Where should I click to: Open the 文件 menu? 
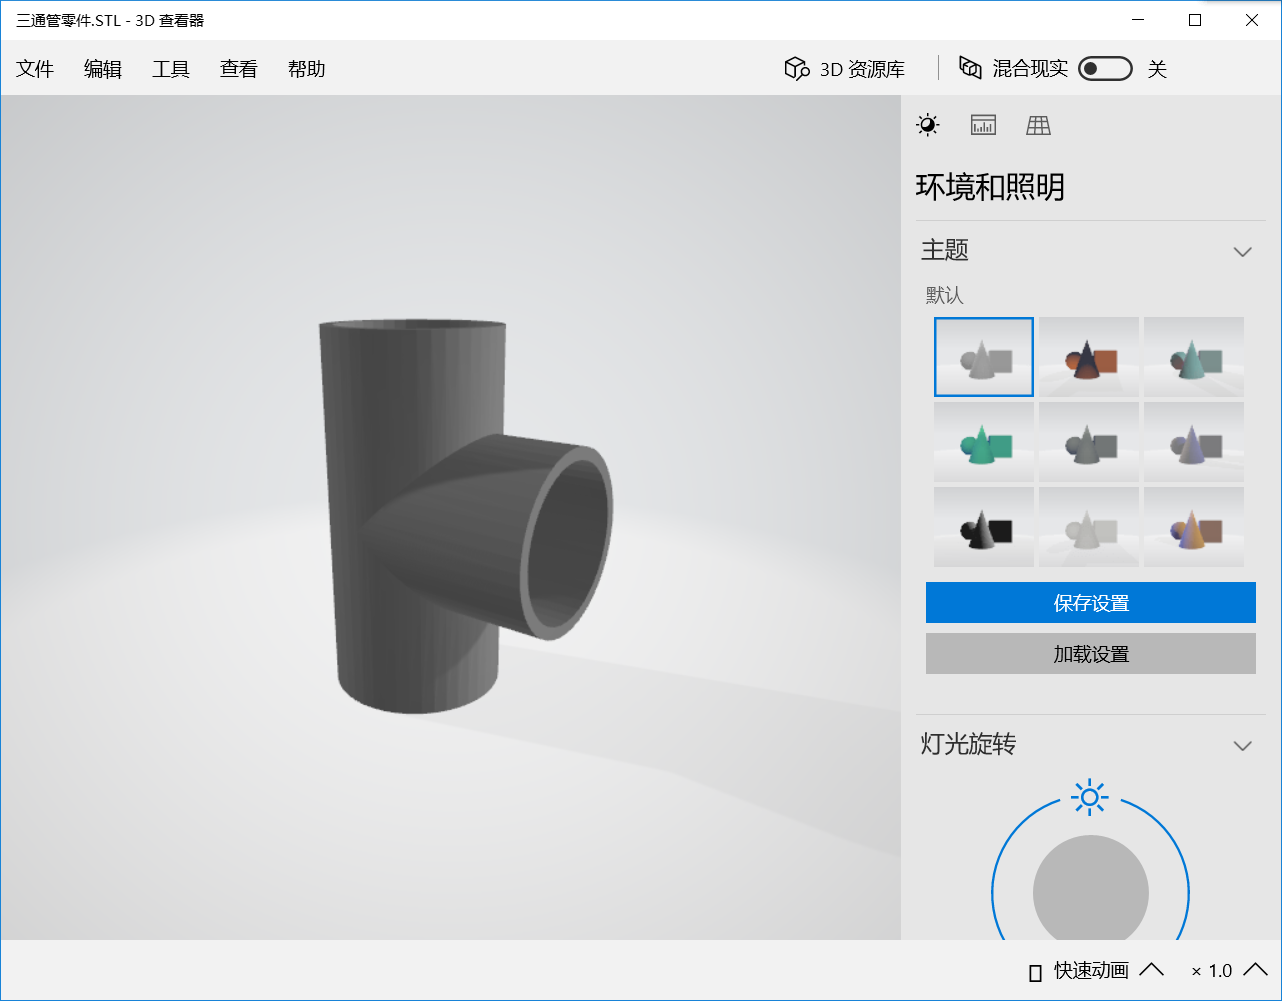point(35,68)
